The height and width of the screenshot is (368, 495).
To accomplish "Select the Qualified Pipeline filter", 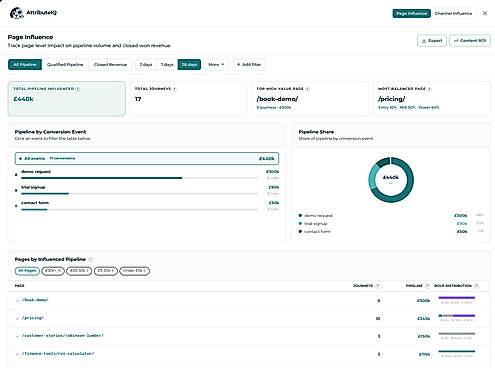I will pyautogui.click(x=65, y=64).
